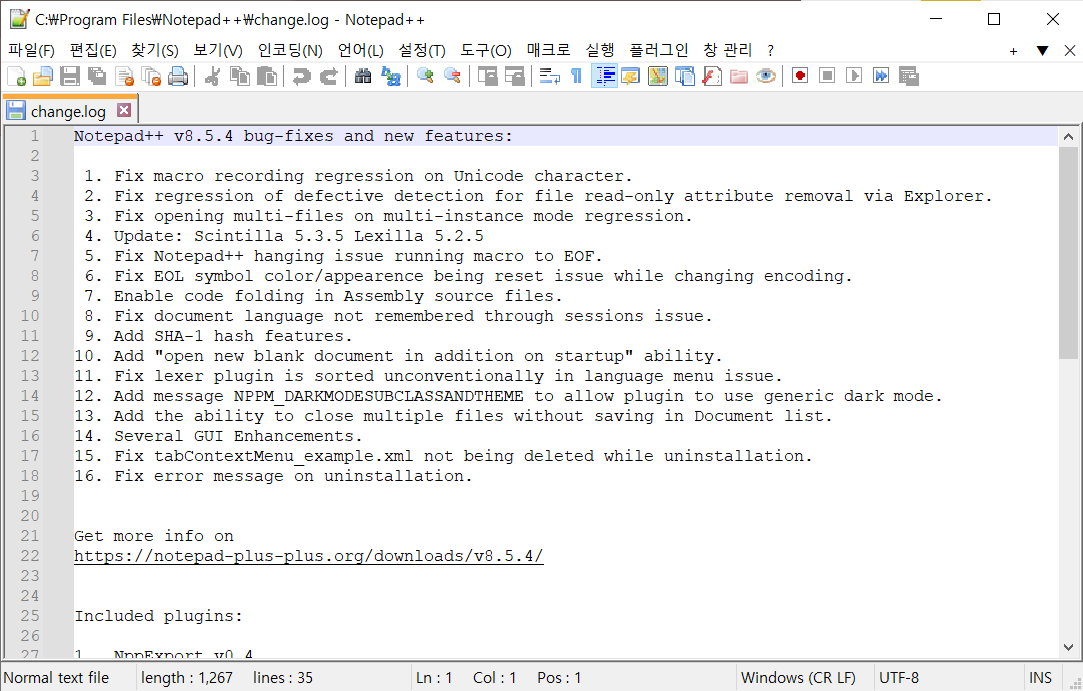1083x691 pixels.
Task: Open the tab list dropdown triangle
Action: (x=1042, y=50)
